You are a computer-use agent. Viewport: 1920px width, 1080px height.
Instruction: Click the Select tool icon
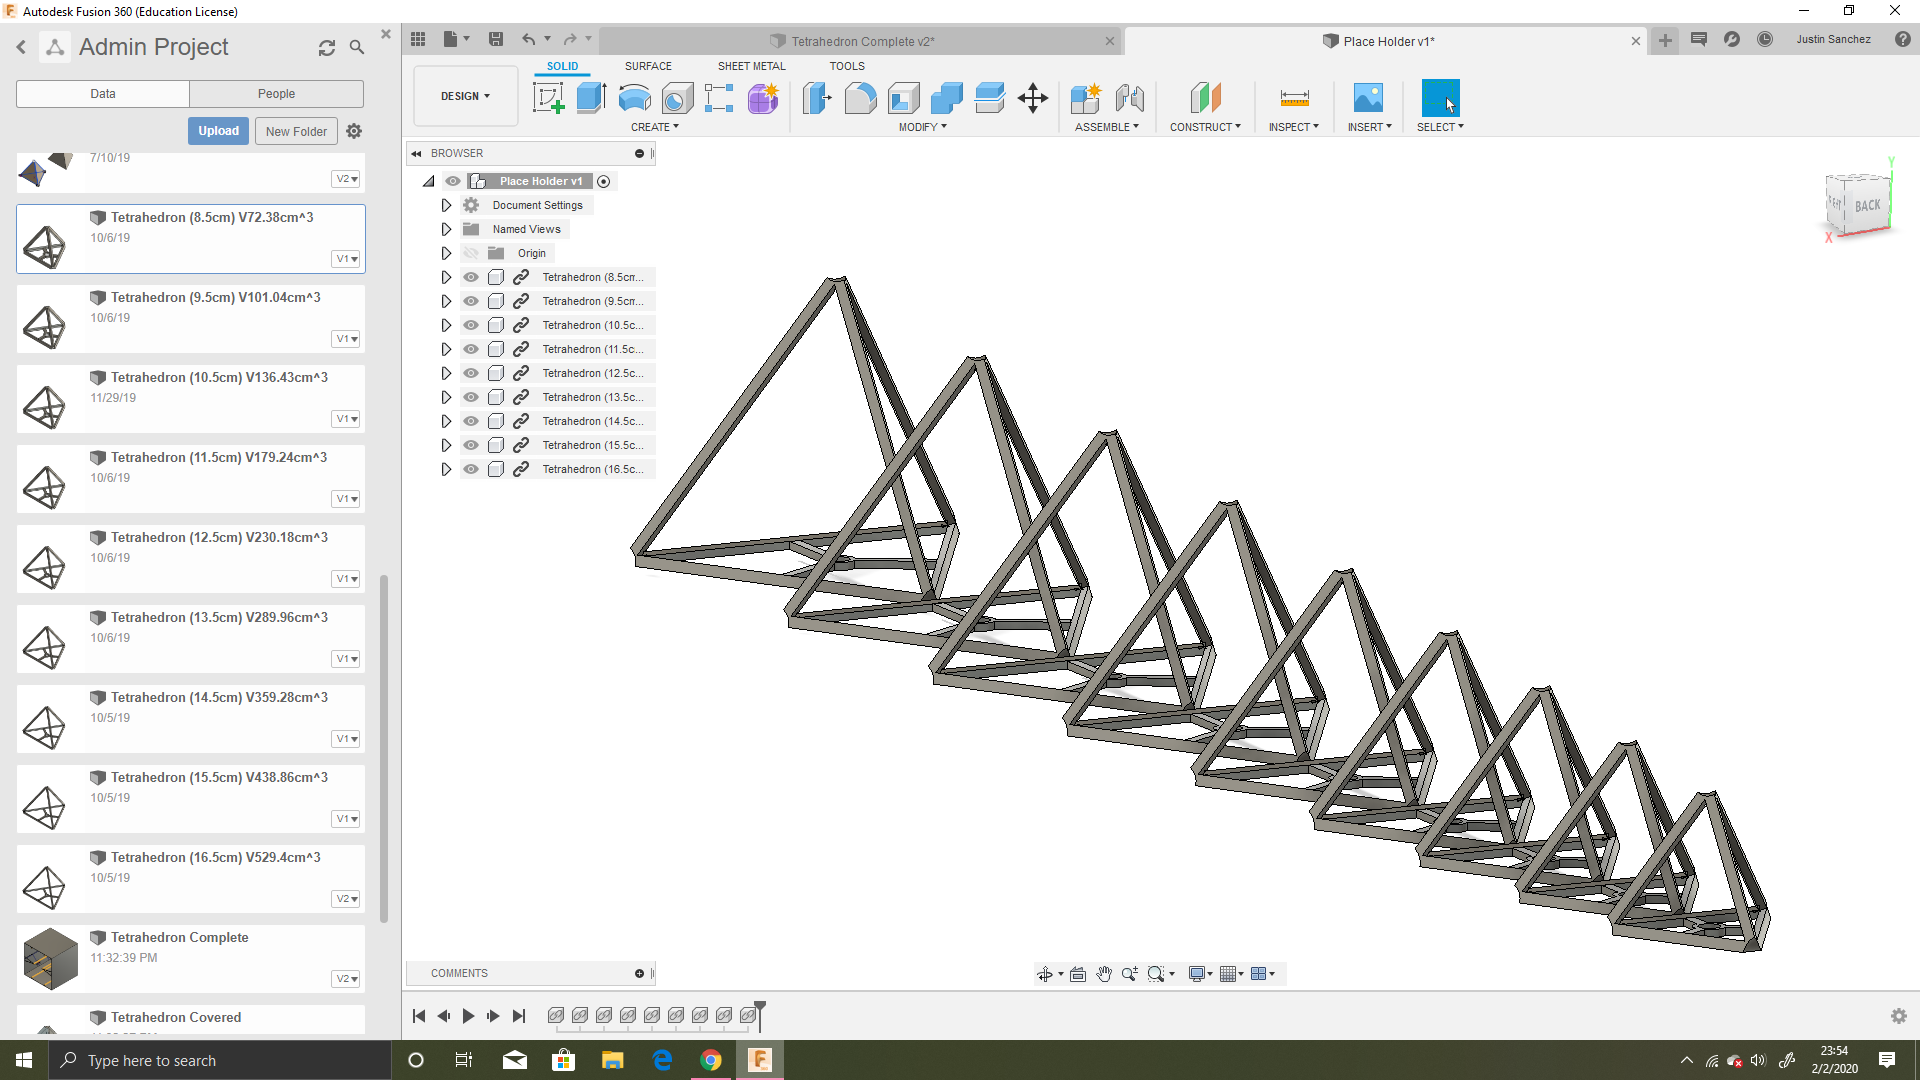(1440, 98)
